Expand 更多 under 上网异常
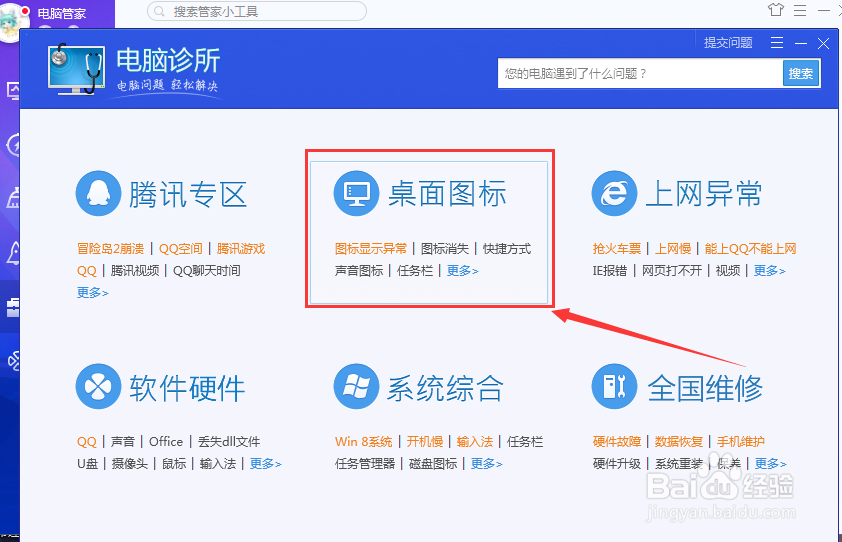This screenshot has width=842, height=542. (770, 271)
